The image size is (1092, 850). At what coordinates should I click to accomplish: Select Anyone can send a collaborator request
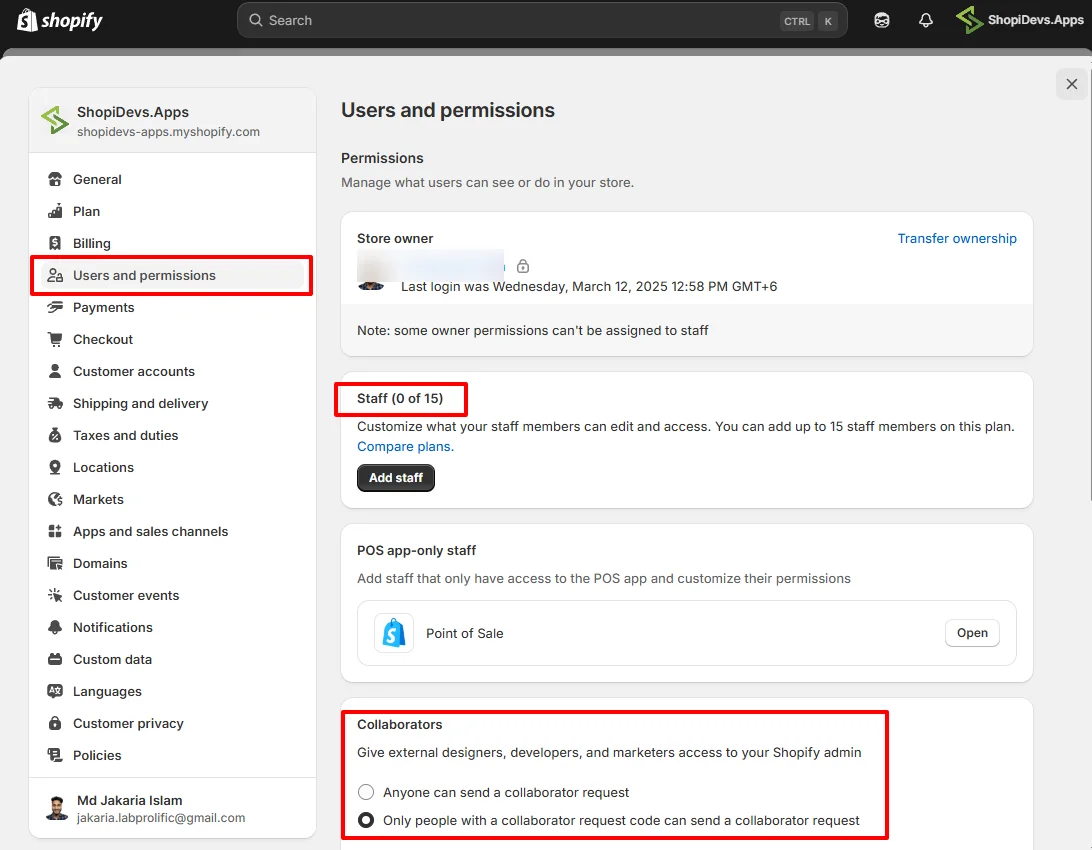click(x=366, y=792)
